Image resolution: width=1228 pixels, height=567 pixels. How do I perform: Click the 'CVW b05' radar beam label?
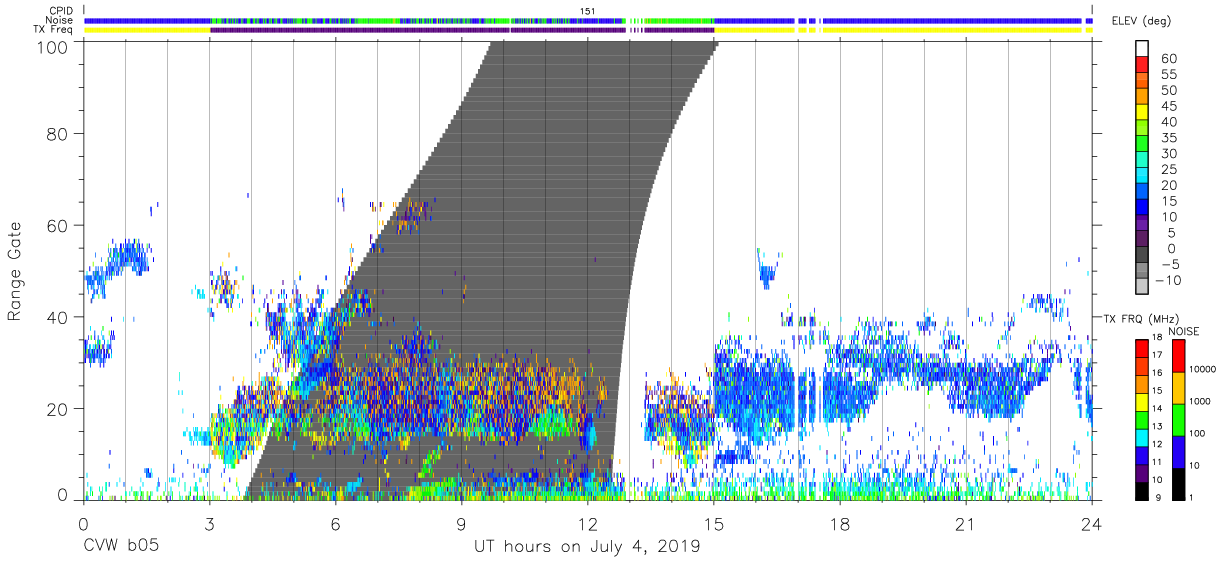point(121,547)
